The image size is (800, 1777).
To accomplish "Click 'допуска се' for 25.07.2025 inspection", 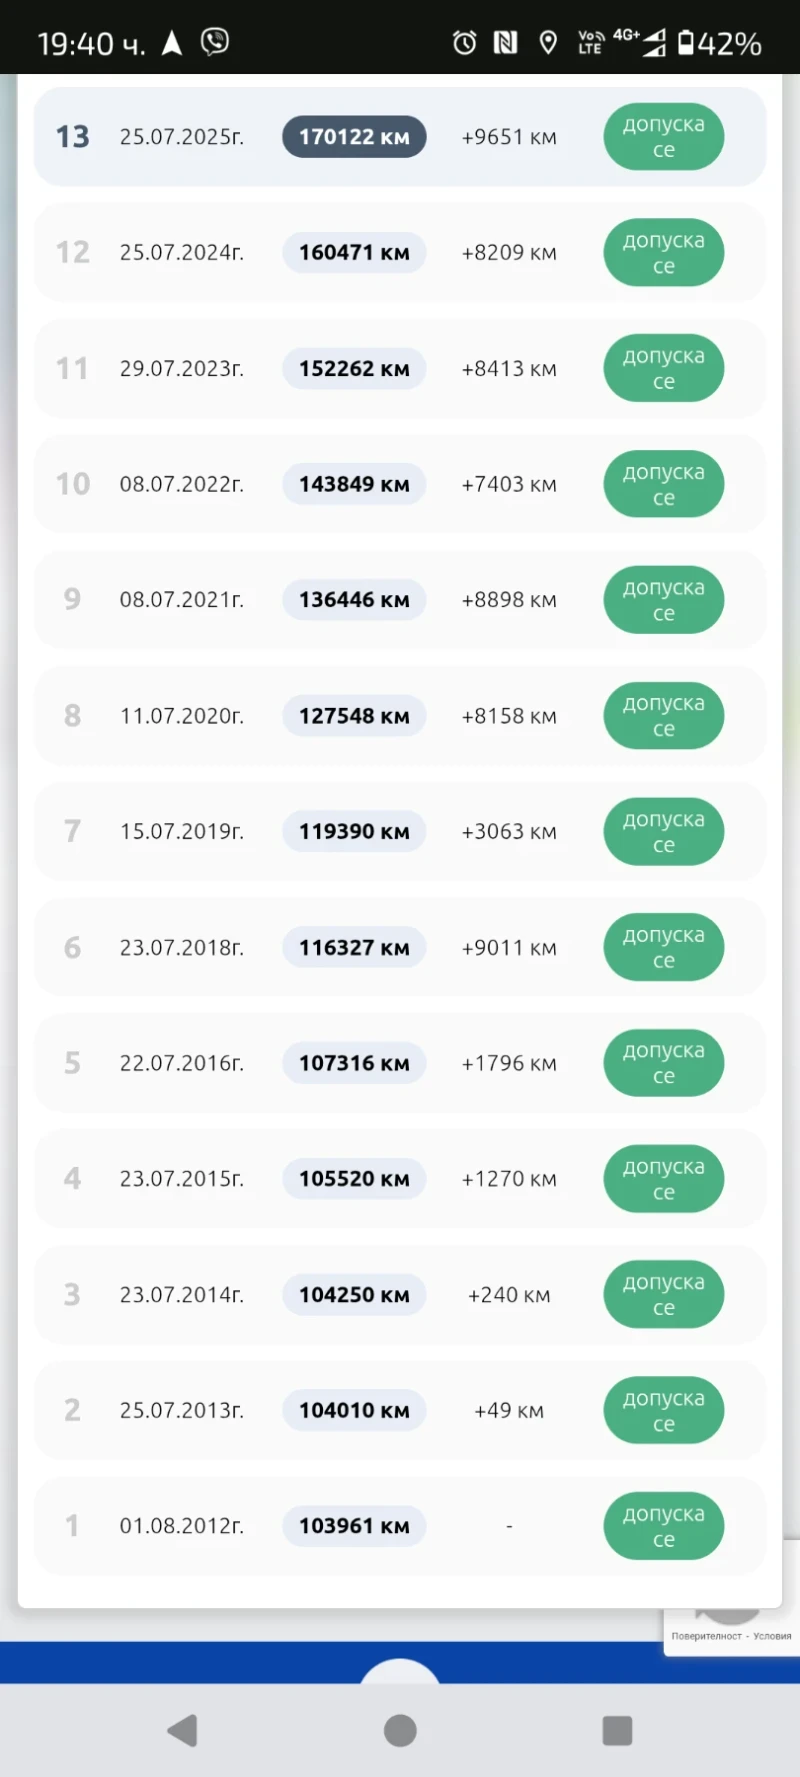I will point(663,137).
